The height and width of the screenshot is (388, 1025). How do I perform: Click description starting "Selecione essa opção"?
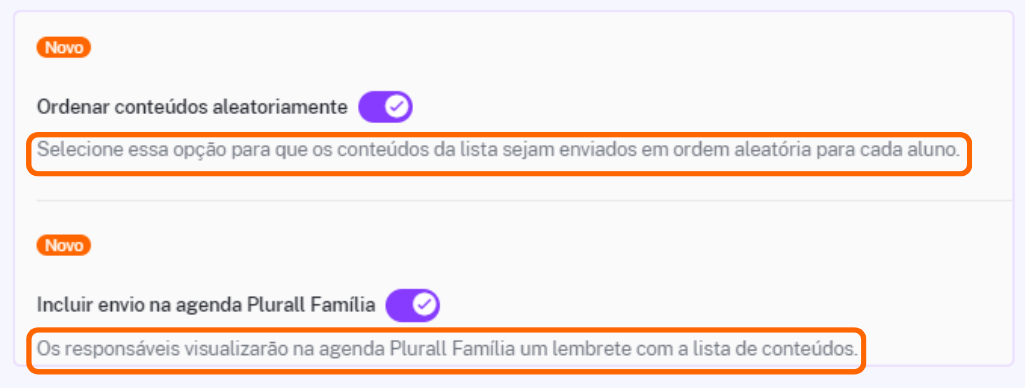[498, 150]
